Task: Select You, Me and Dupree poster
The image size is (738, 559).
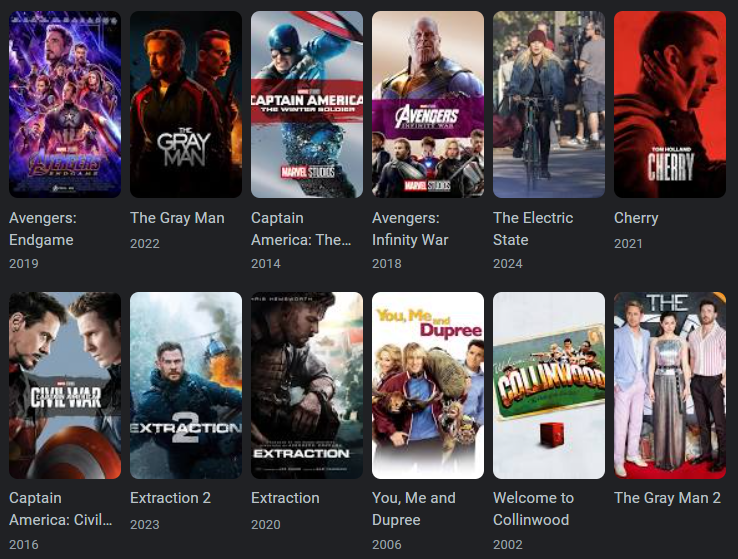Action: (428, 385)
